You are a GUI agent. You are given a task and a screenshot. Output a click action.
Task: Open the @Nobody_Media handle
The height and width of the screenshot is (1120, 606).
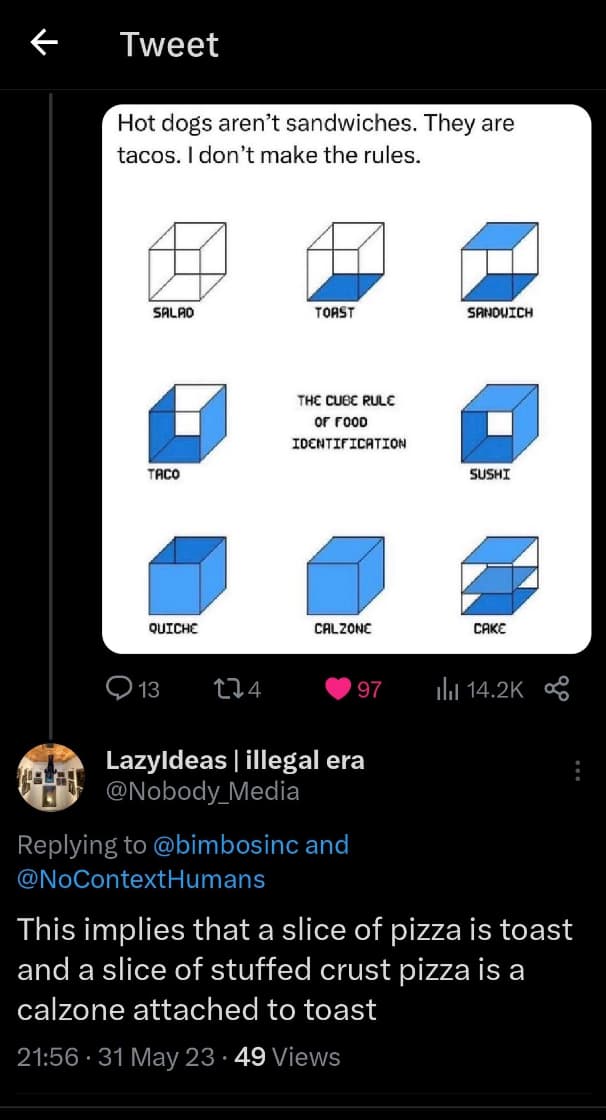click(202, 792)
